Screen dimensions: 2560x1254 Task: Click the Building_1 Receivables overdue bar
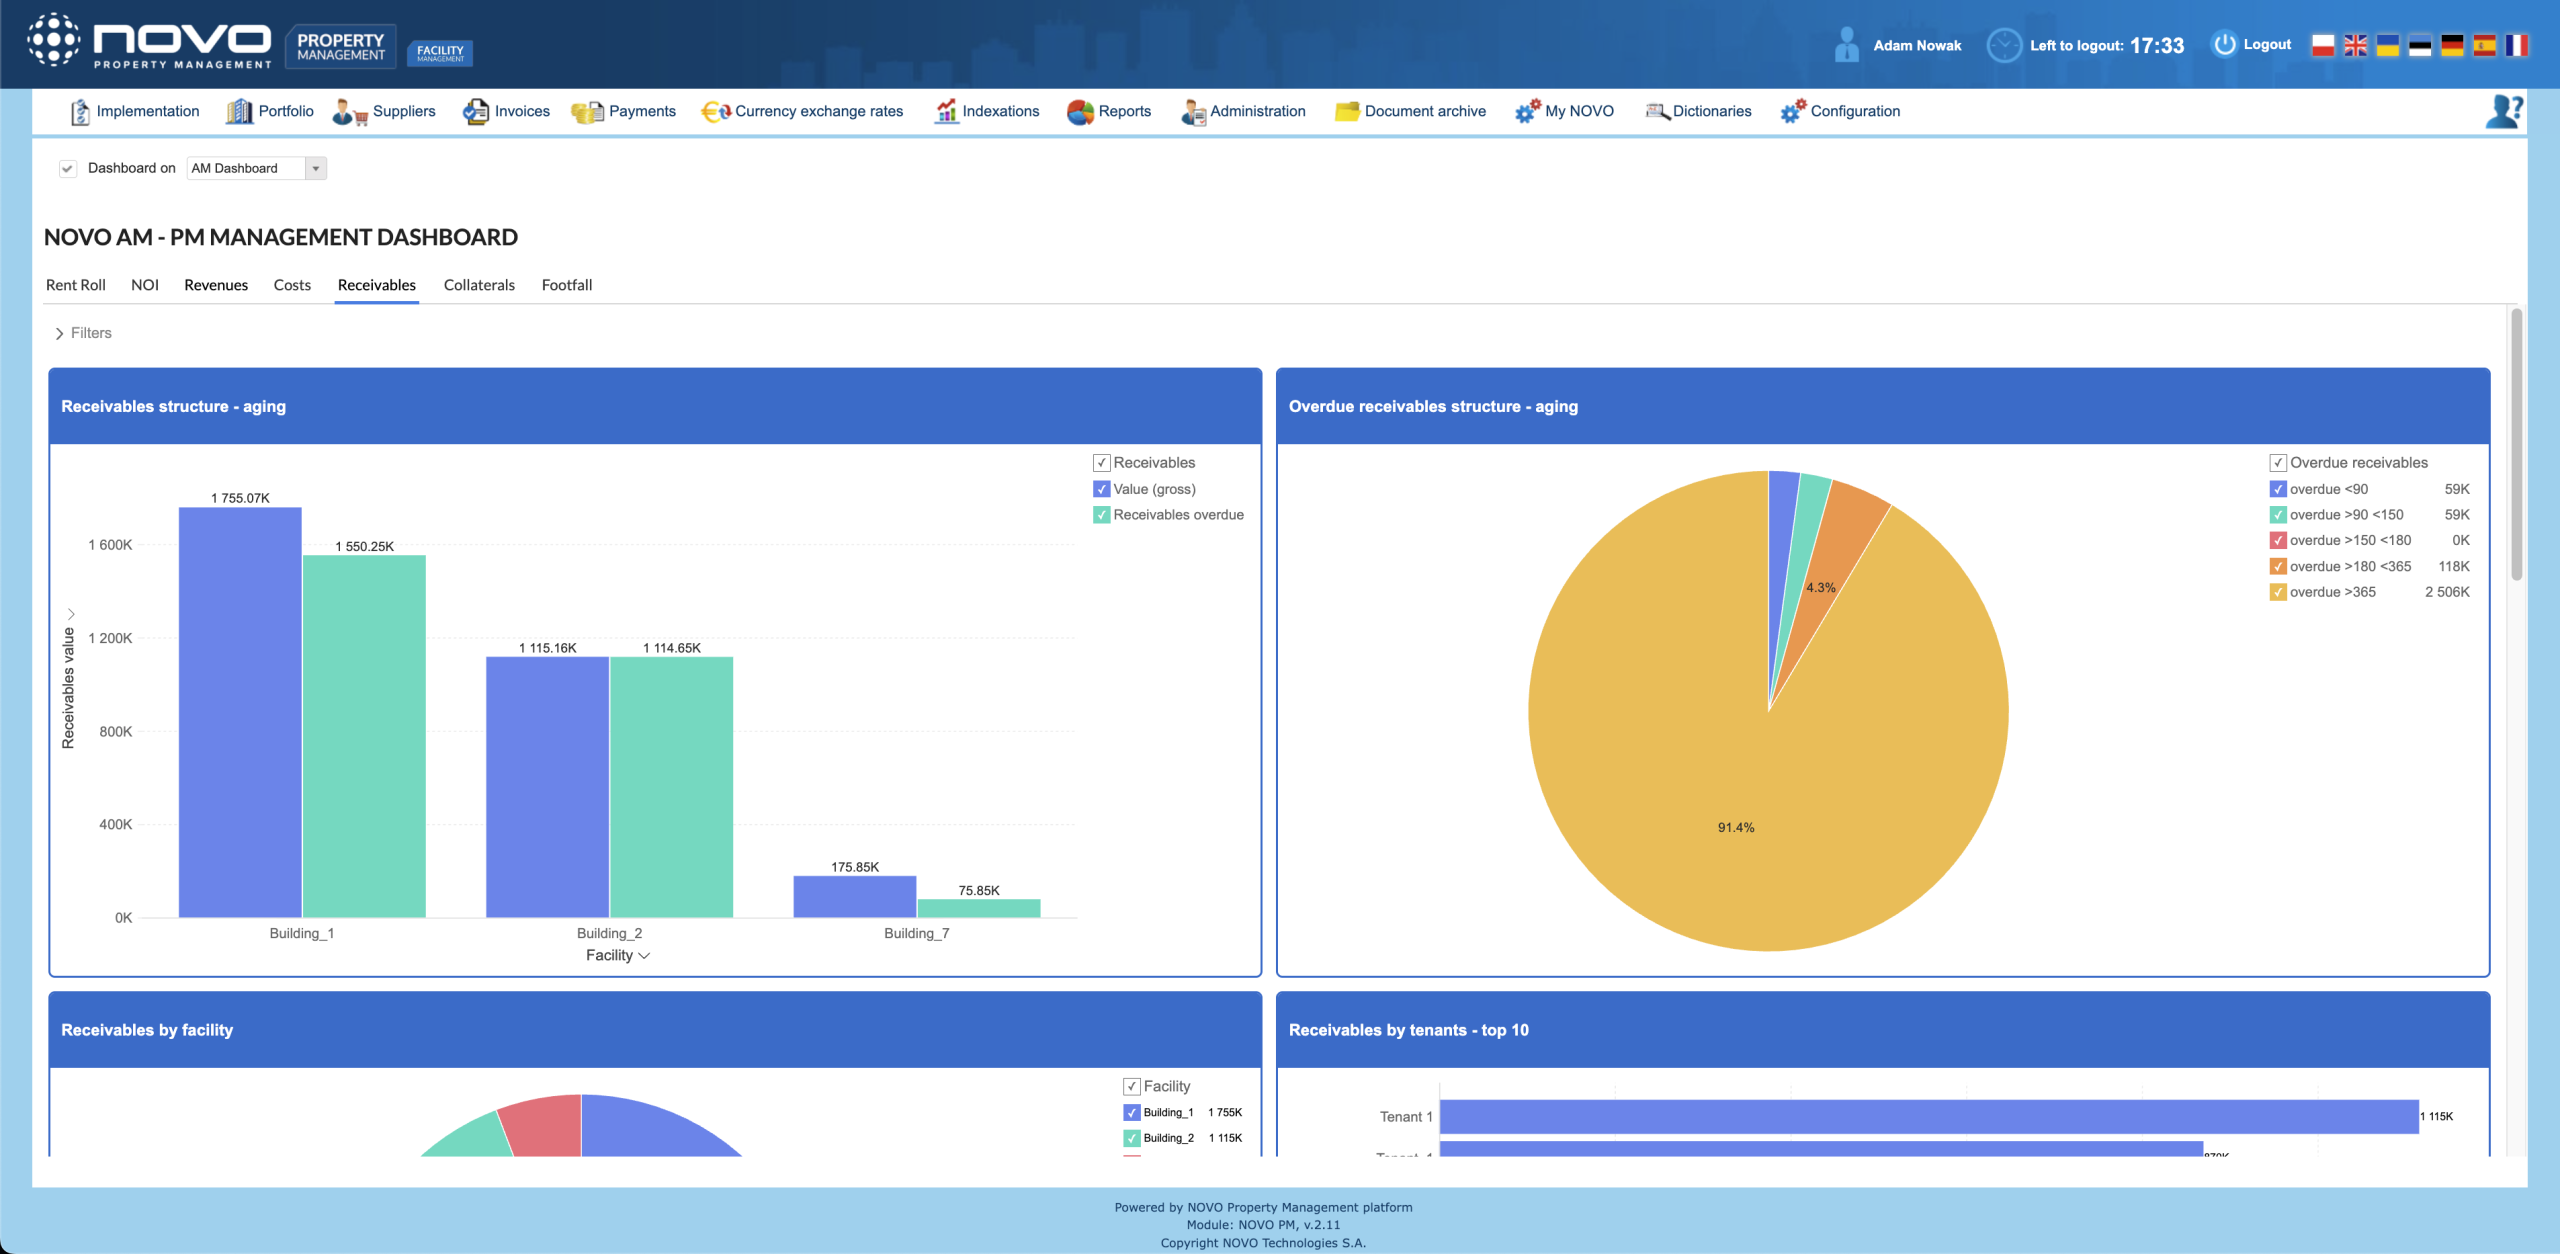click(x=364, y=735)
